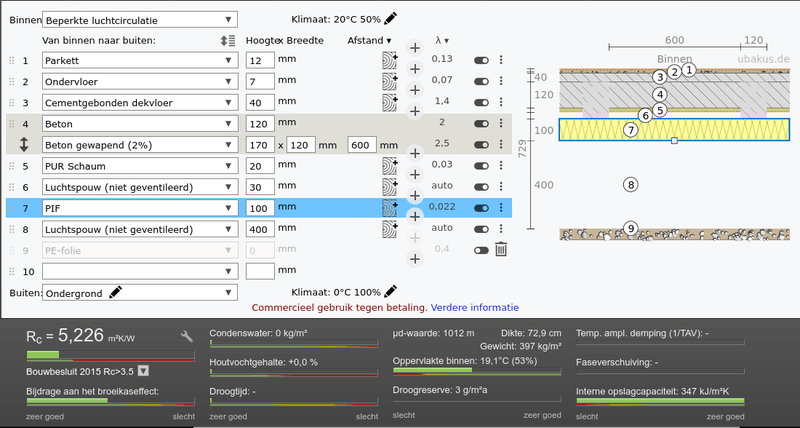Open the three-dot menu for PIF layer
800x428 pixels.
(501, 207)
